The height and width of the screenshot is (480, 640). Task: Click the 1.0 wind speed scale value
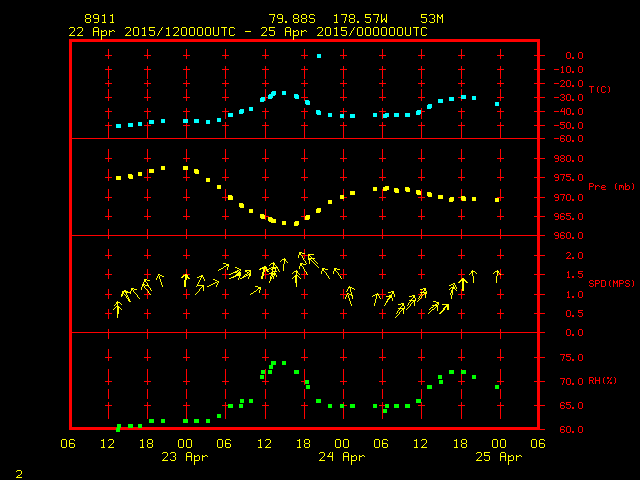pyautogui.click(x=574, y=295)
